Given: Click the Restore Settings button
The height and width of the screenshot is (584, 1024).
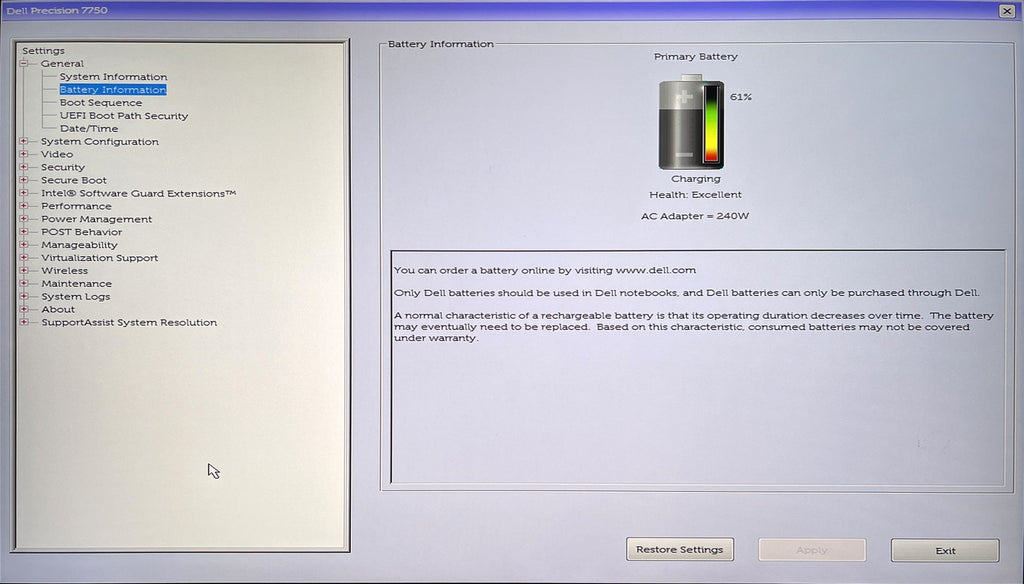Looking at the screenshot, I should point(680,549).
